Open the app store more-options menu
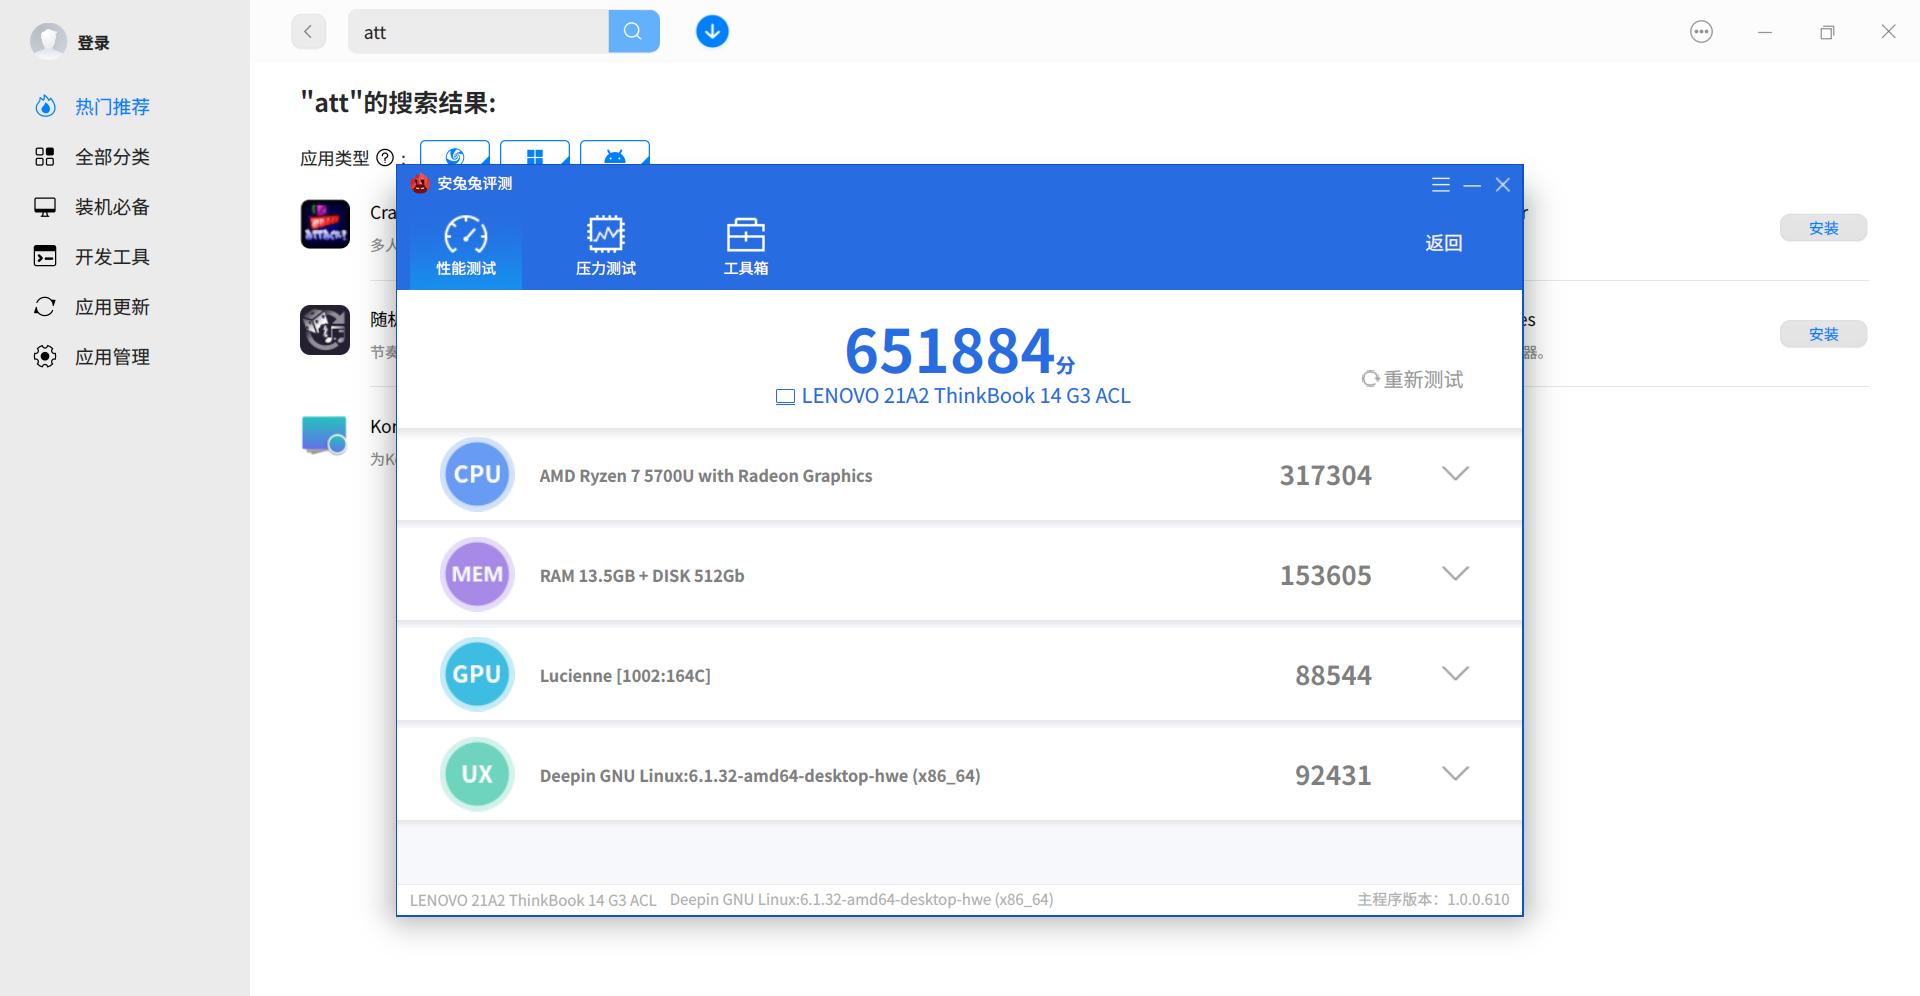 click(1701, 32)
